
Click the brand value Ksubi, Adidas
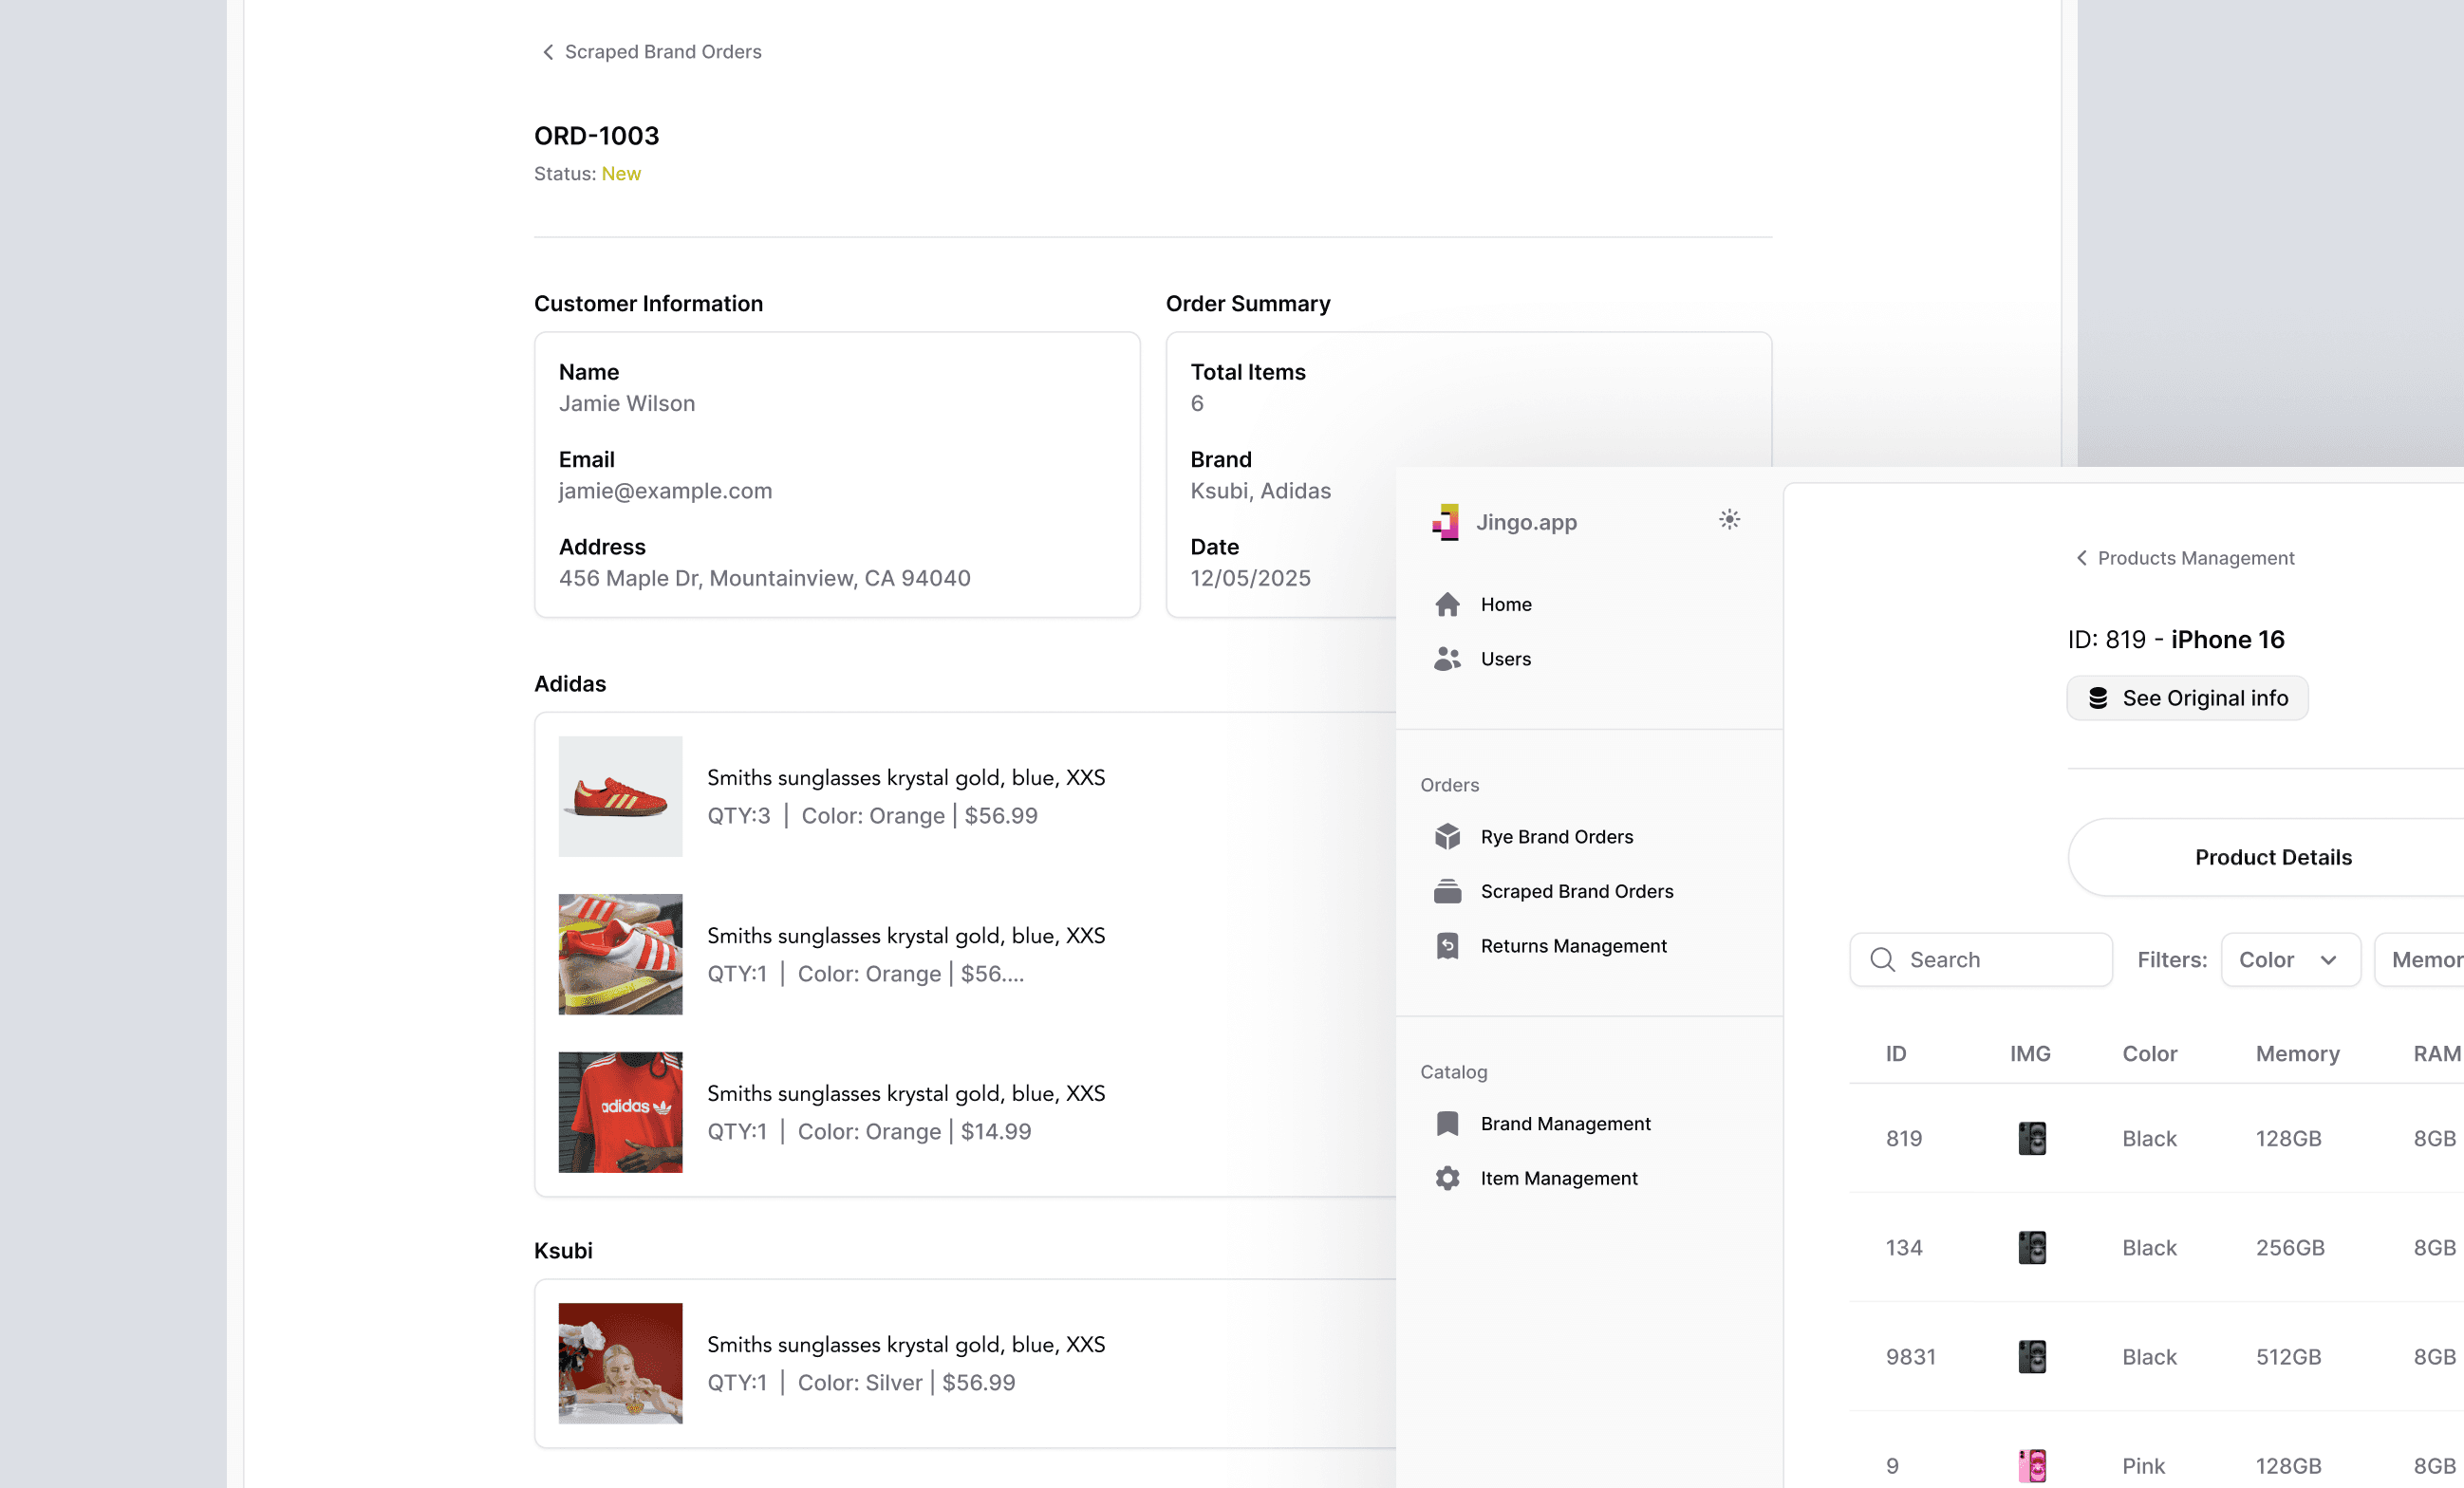(x=1260, y=490)
